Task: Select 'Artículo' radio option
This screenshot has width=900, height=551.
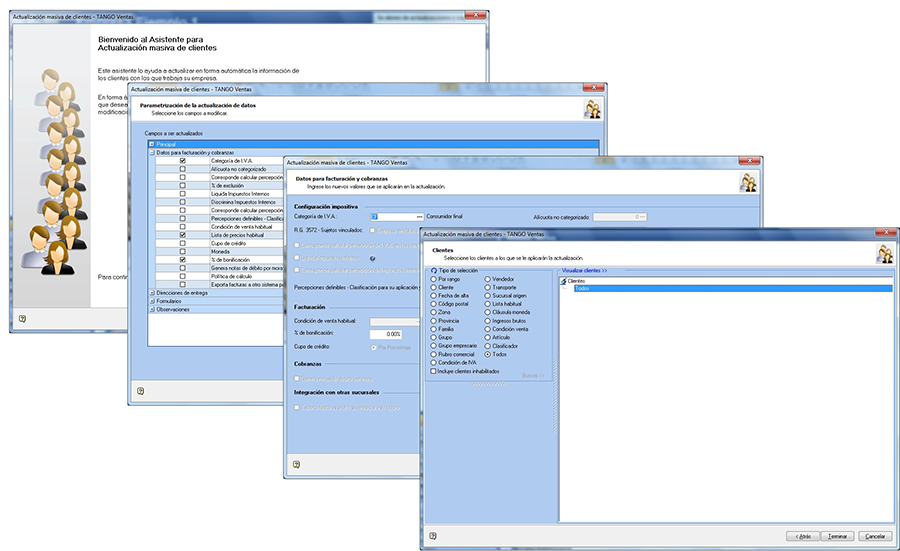Action: [x=487, y=337]
